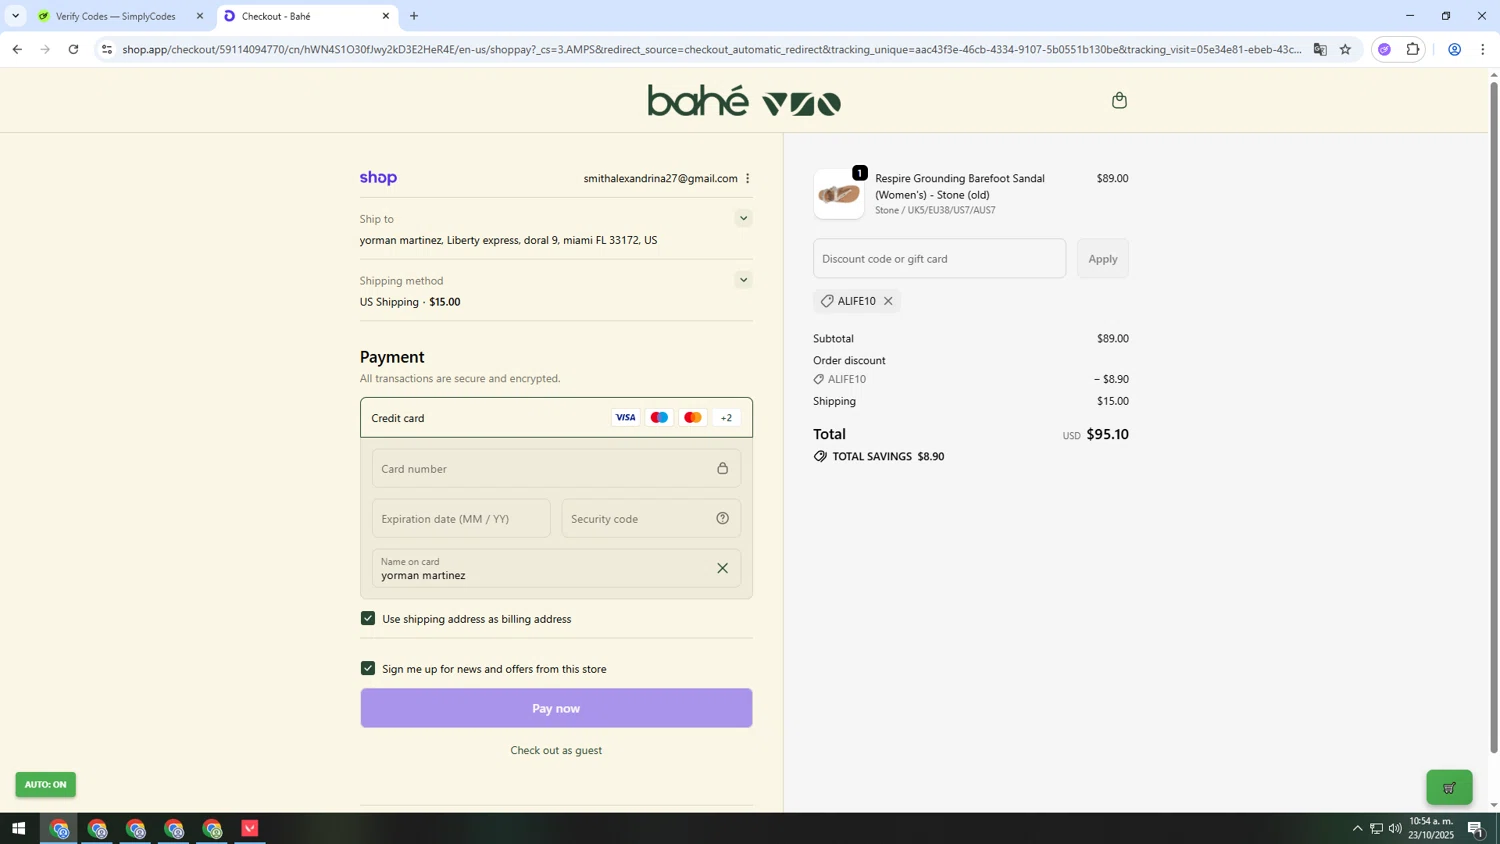This screenshot has width=1500, height=844.
Task: Open a new browser tab
Action: pyautogui.click(x=414, y=16)
